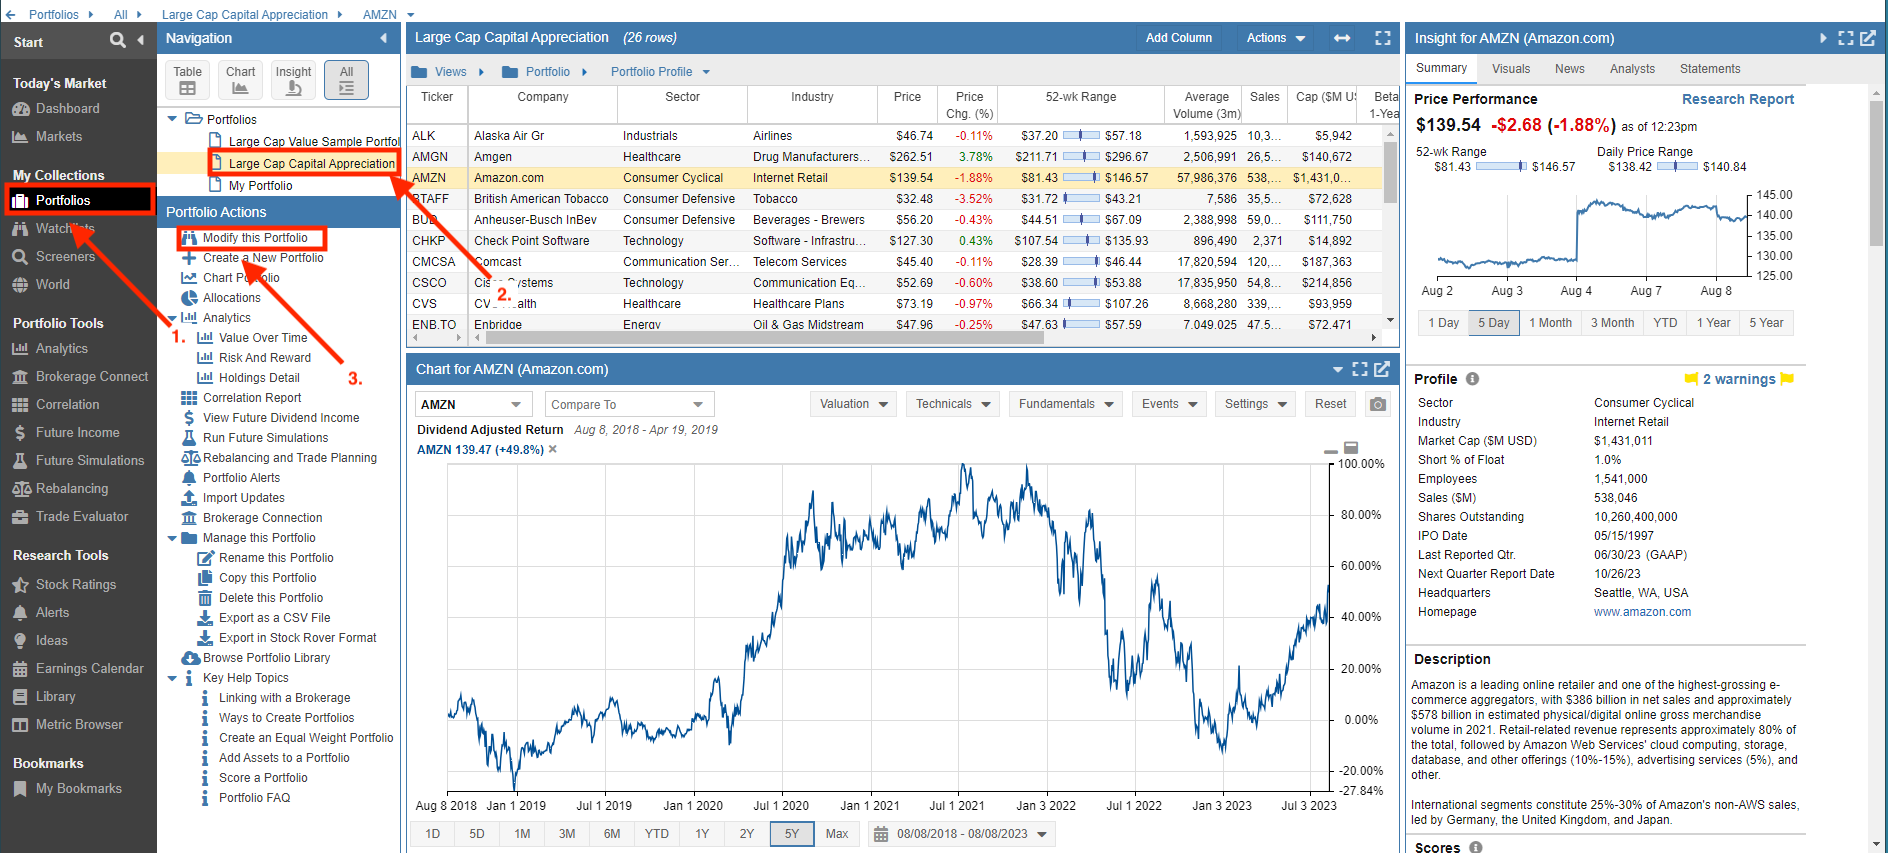Set chart period to YTD
Image resolution: width=1888 pixels, height=853 pixels.
pyautogui.click(x=657, y=834)
